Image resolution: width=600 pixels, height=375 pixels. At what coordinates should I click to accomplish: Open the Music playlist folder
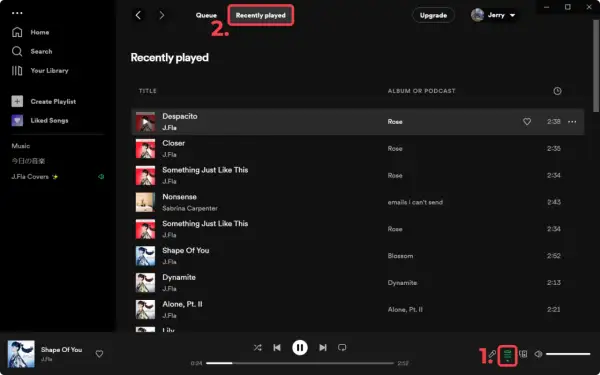coord(21,146)
